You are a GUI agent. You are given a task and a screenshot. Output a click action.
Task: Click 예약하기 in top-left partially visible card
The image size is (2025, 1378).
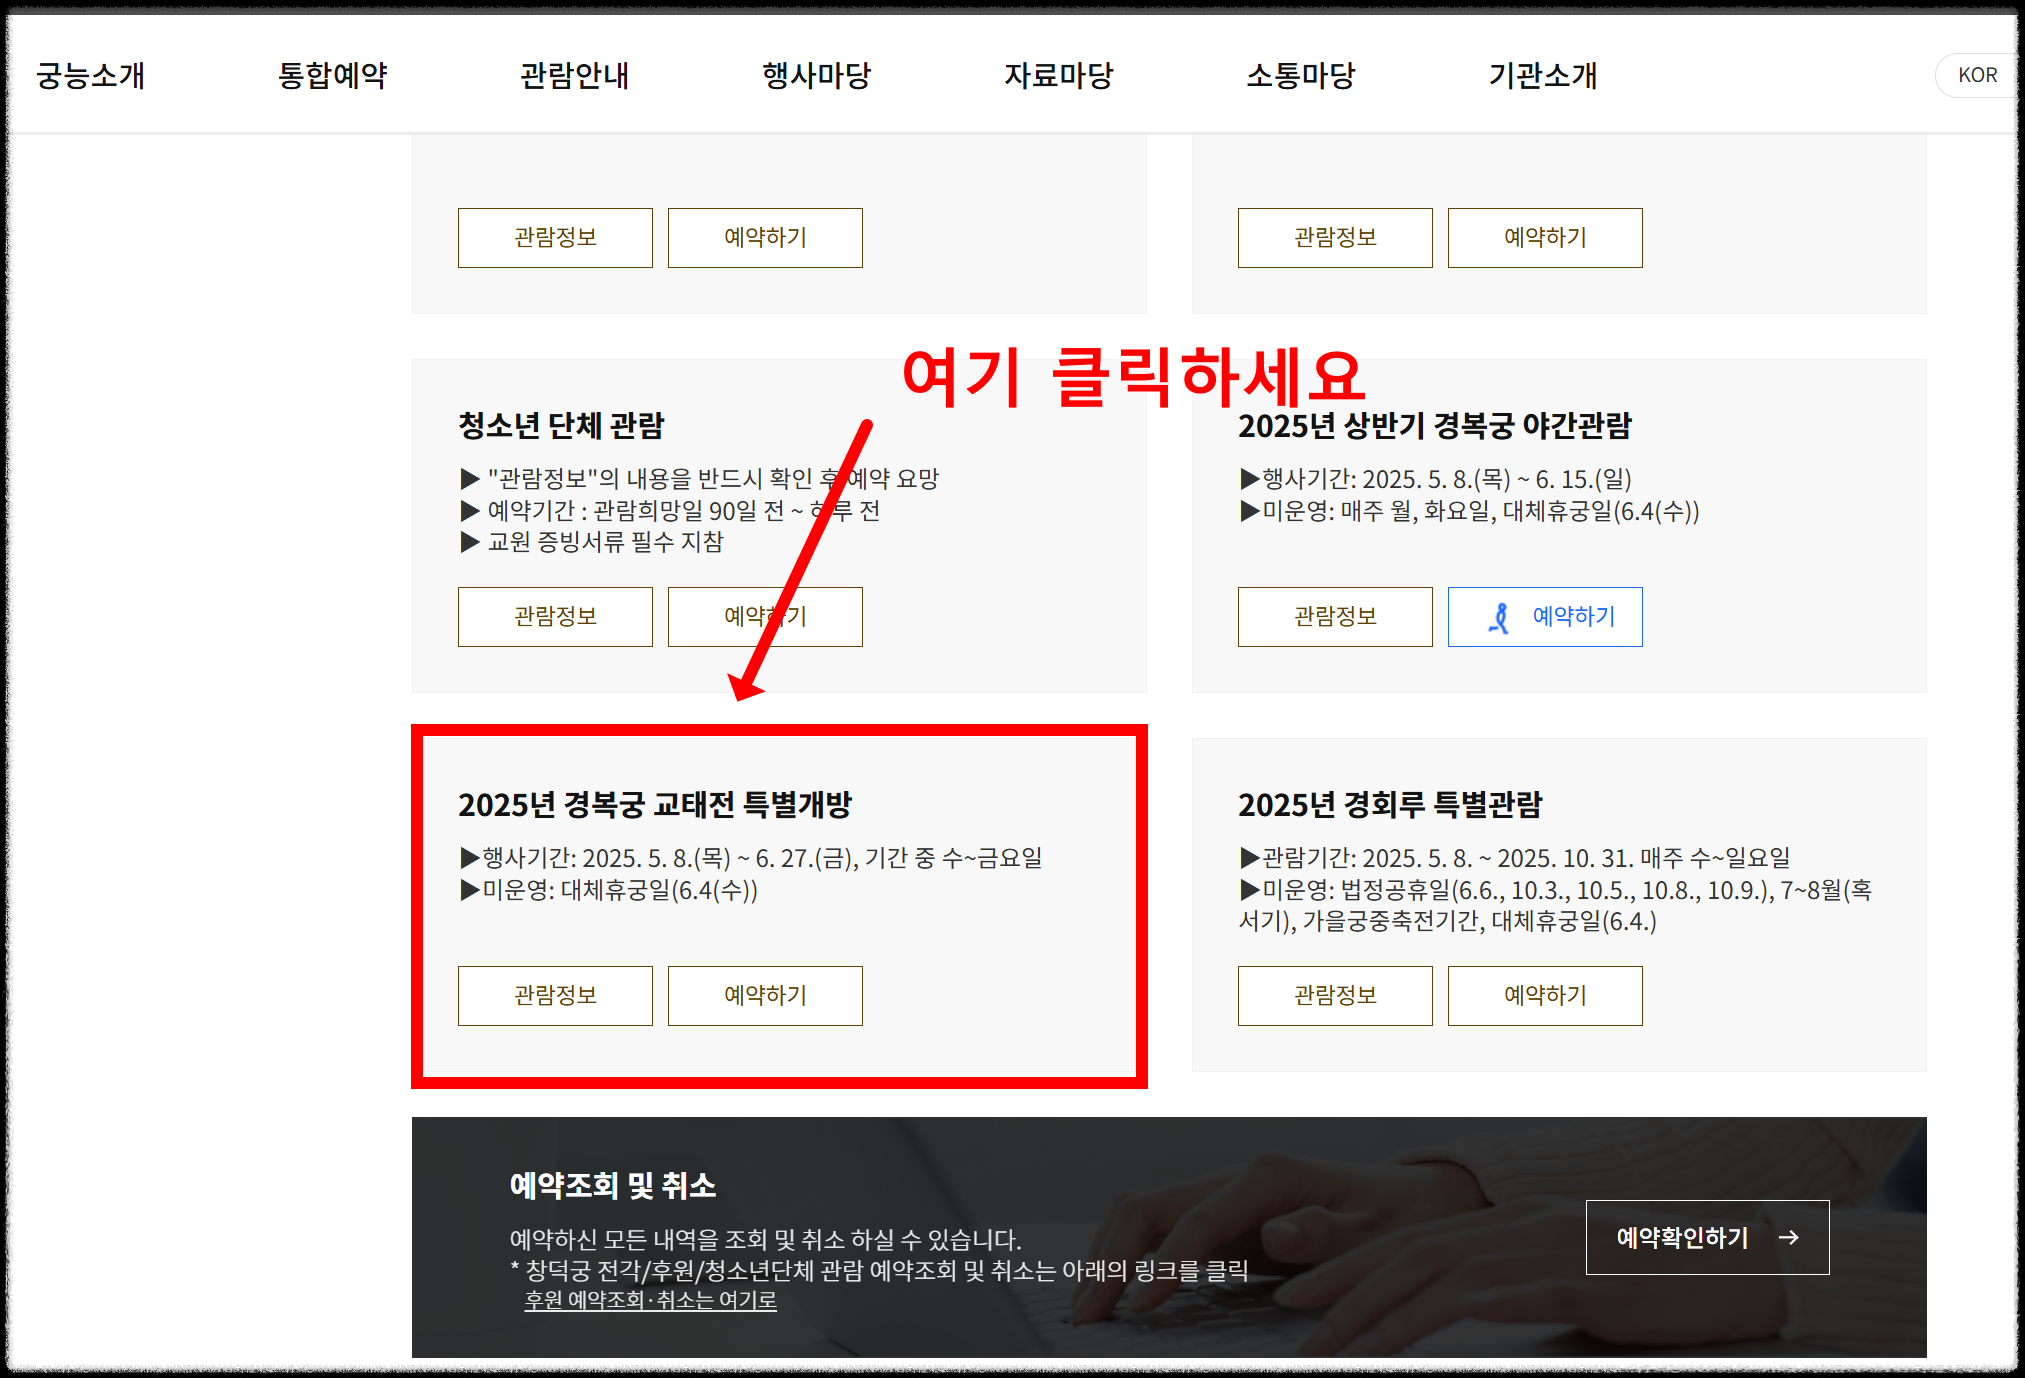(765, 238)
